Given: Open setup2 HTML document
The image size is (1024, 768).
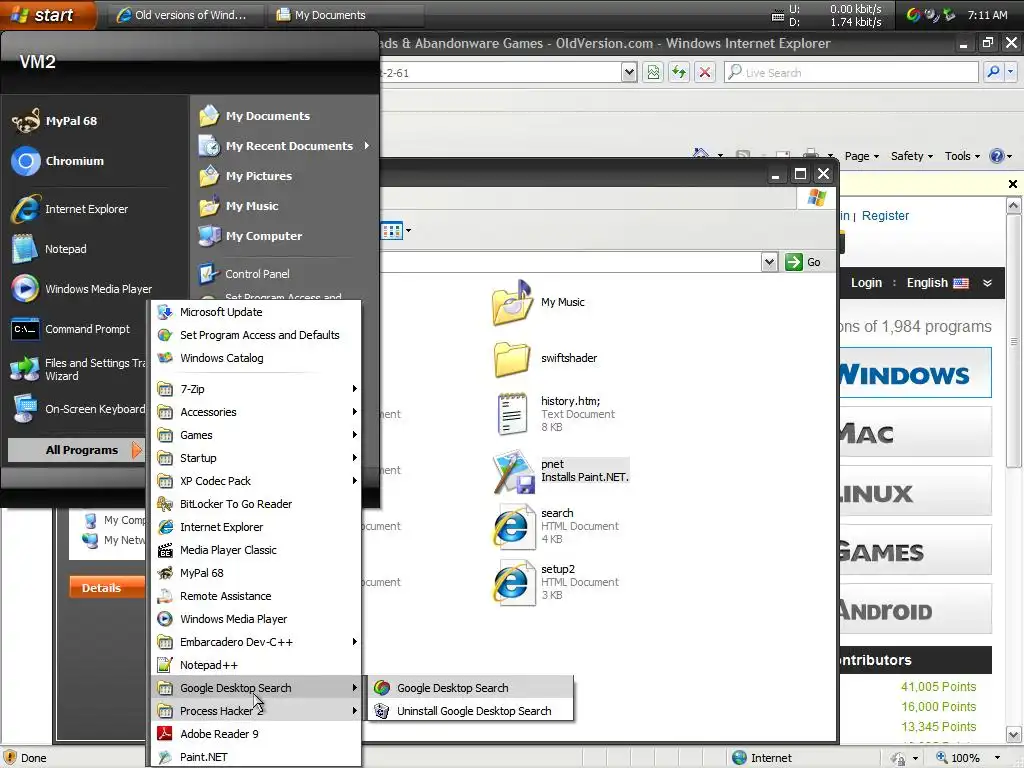Looking at the screenshot, I should click(x=555, y=583).
